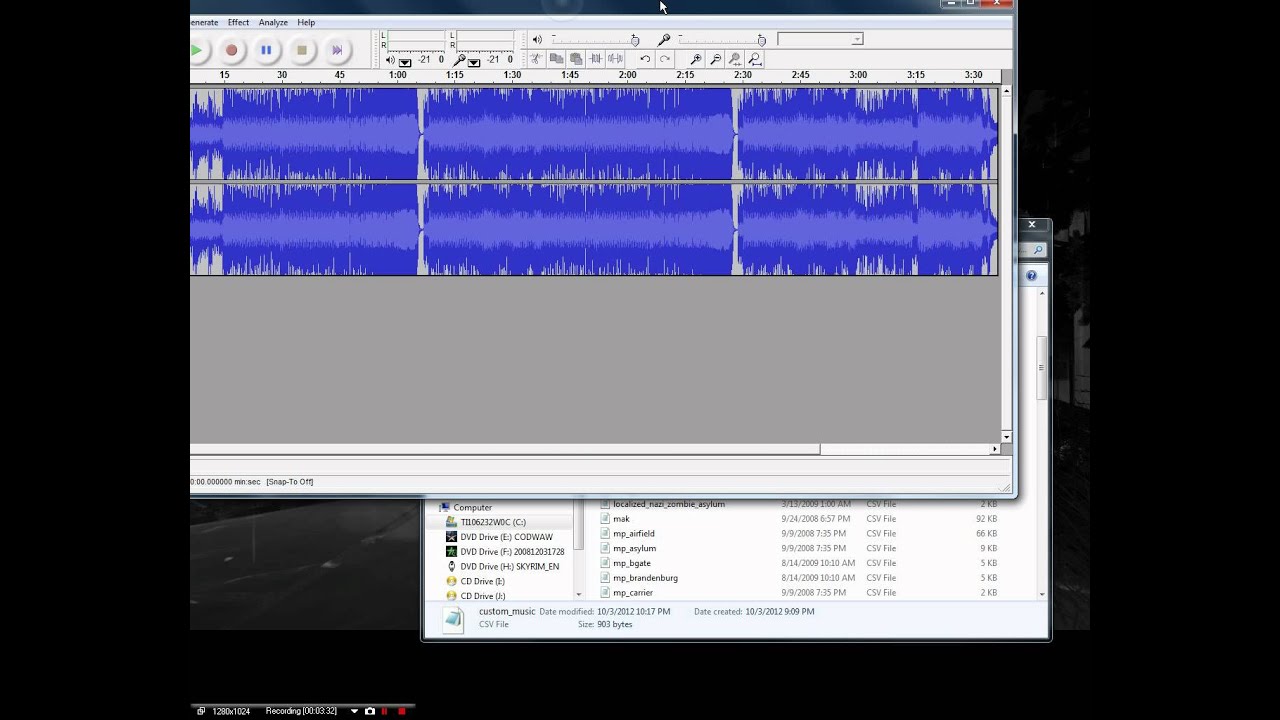
Task: Select CD Drive (J:) in navigation pane
Action: (482, 596)
